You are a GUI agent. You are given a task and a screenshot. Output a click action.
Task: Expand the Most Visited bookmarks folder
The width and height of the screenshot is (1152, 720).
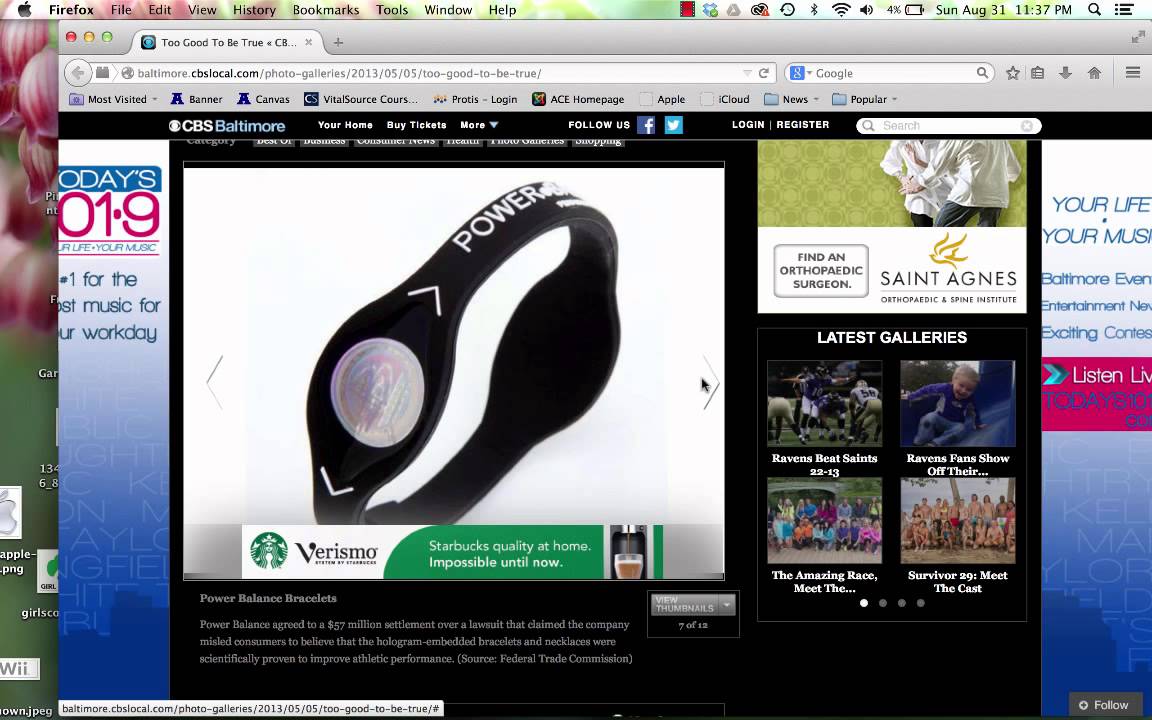tap(113, 99)
